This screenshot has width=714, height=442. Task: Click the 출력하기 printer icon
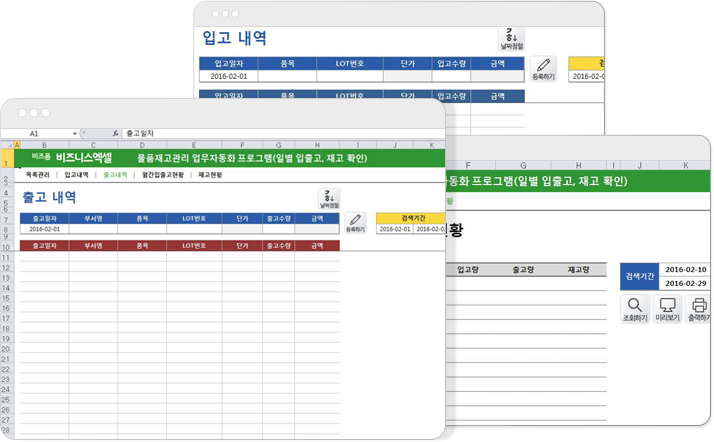pos(699,309)
